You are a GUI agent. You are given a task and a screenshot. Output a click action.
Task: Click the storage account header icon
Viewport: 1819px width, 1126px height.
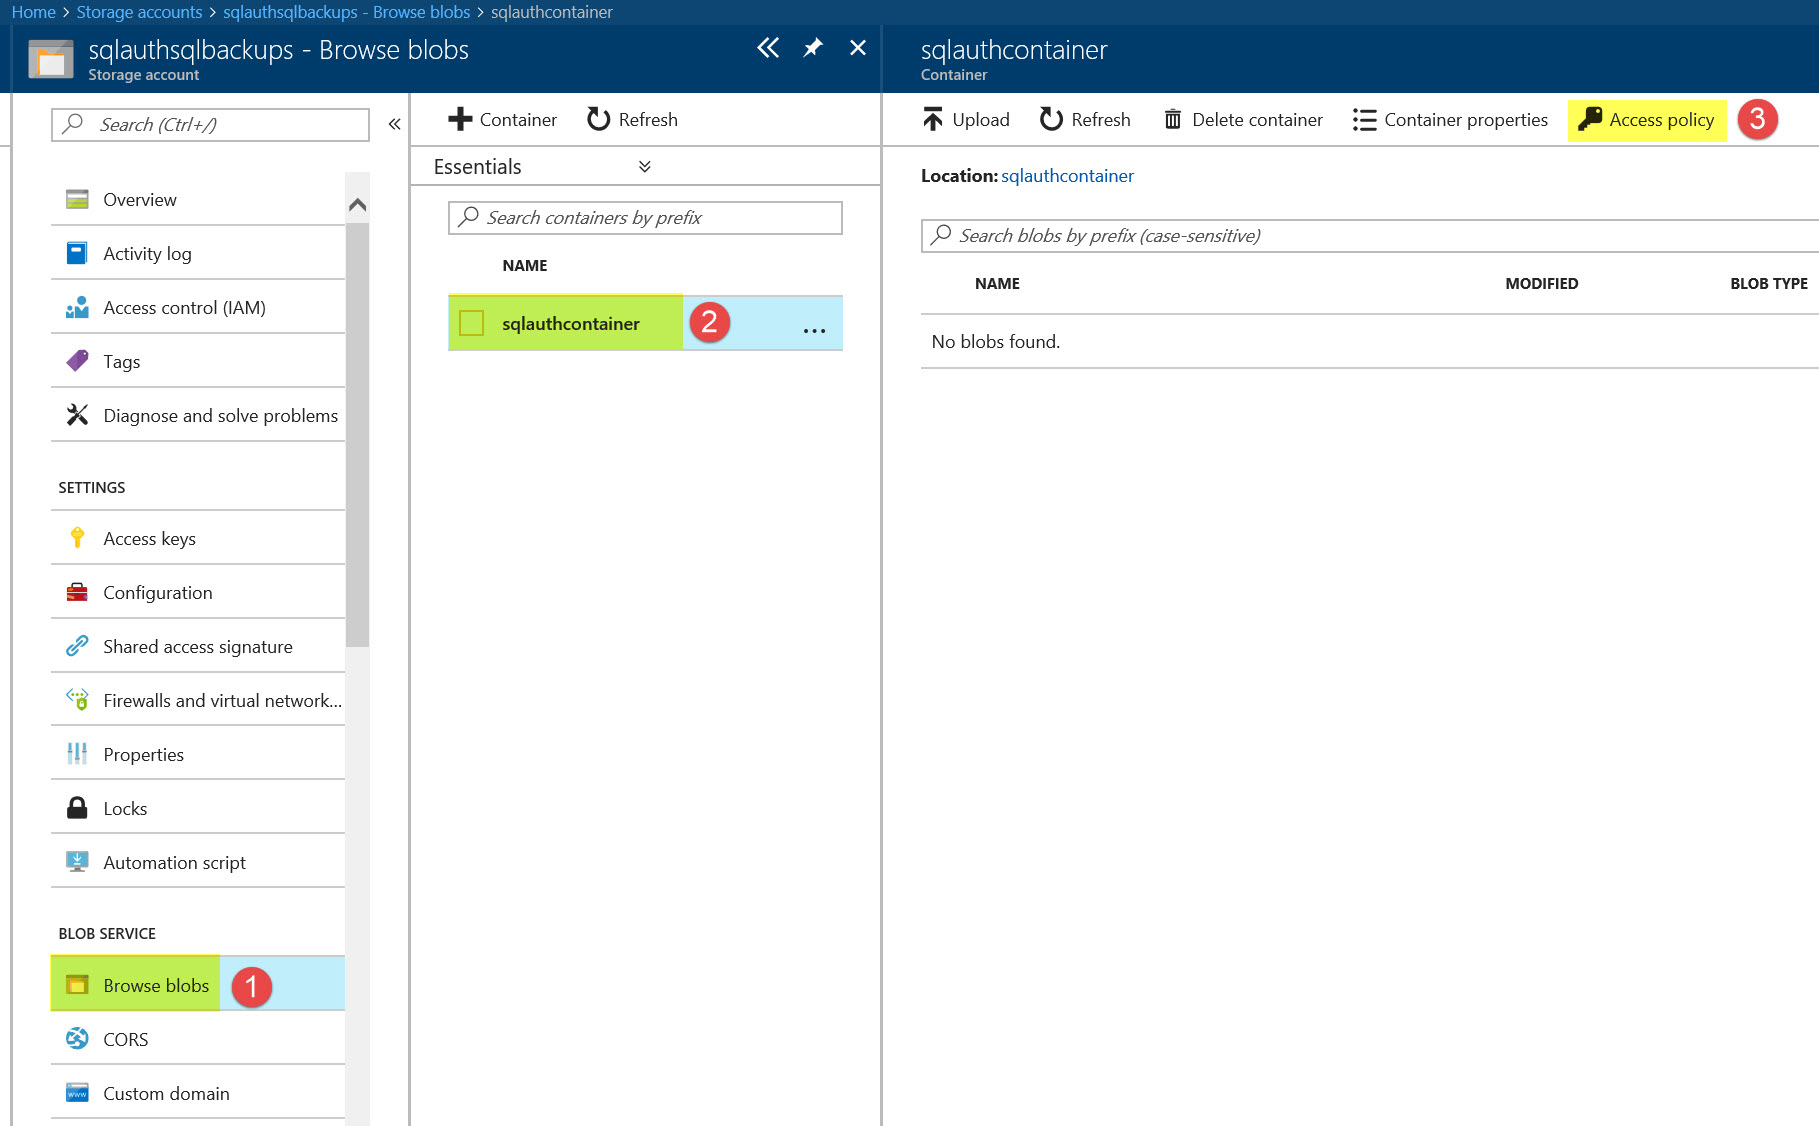[x=51, y=59]
